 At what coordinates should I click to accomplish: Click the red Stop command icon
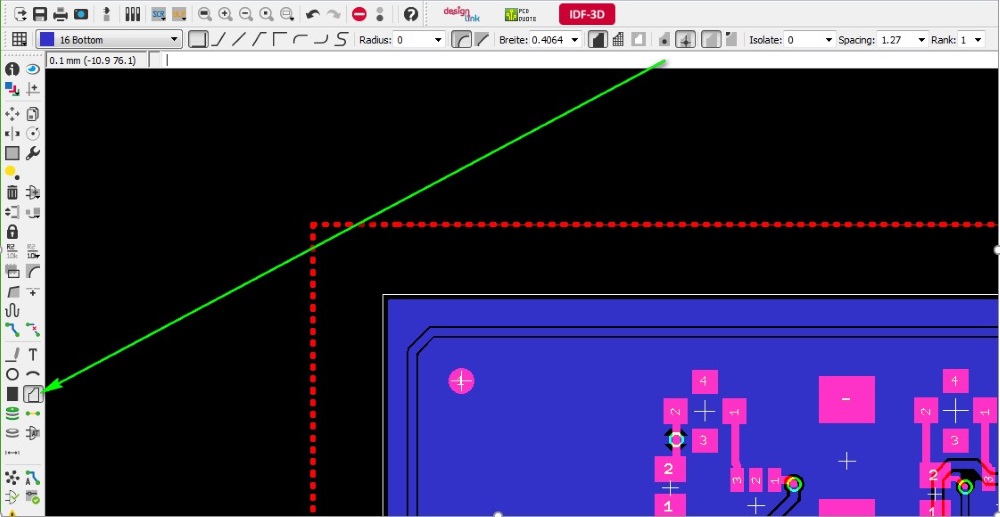click(359, 14)
